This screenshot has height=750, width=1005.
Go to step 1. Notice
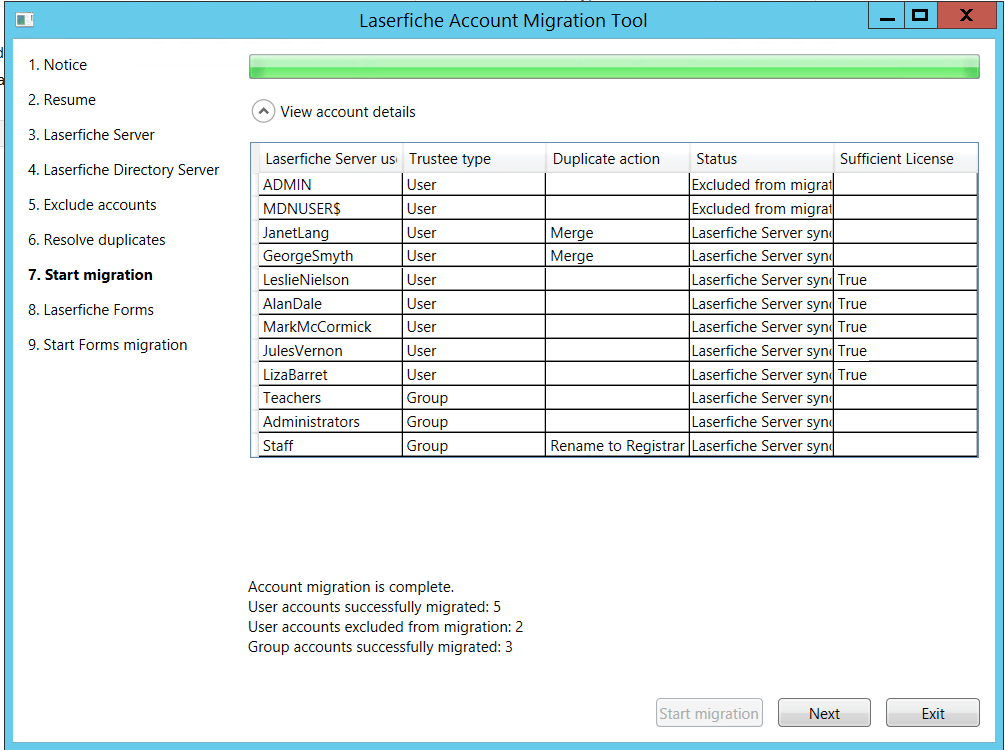coord(57,65)
